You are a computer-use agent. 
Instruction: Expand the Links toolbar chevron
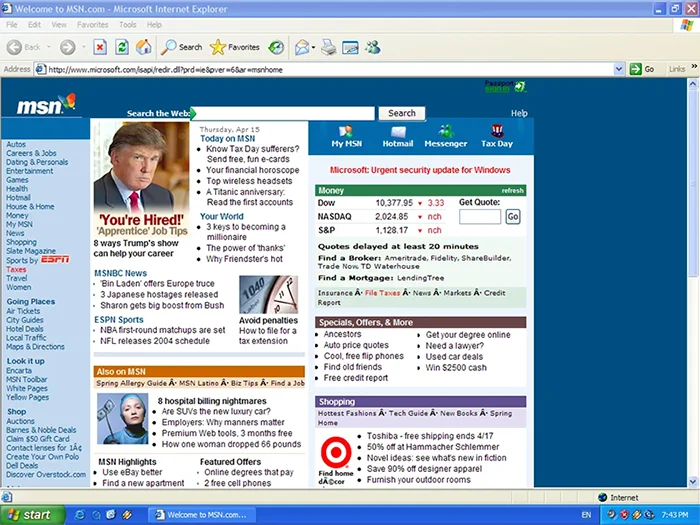(694, 67)
